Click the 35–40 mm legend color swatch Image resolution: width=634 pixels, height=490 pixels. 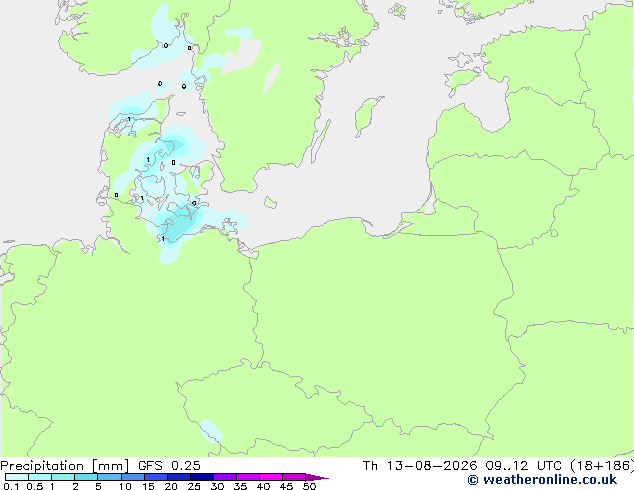pyautogui.click(x=247, y=477)
